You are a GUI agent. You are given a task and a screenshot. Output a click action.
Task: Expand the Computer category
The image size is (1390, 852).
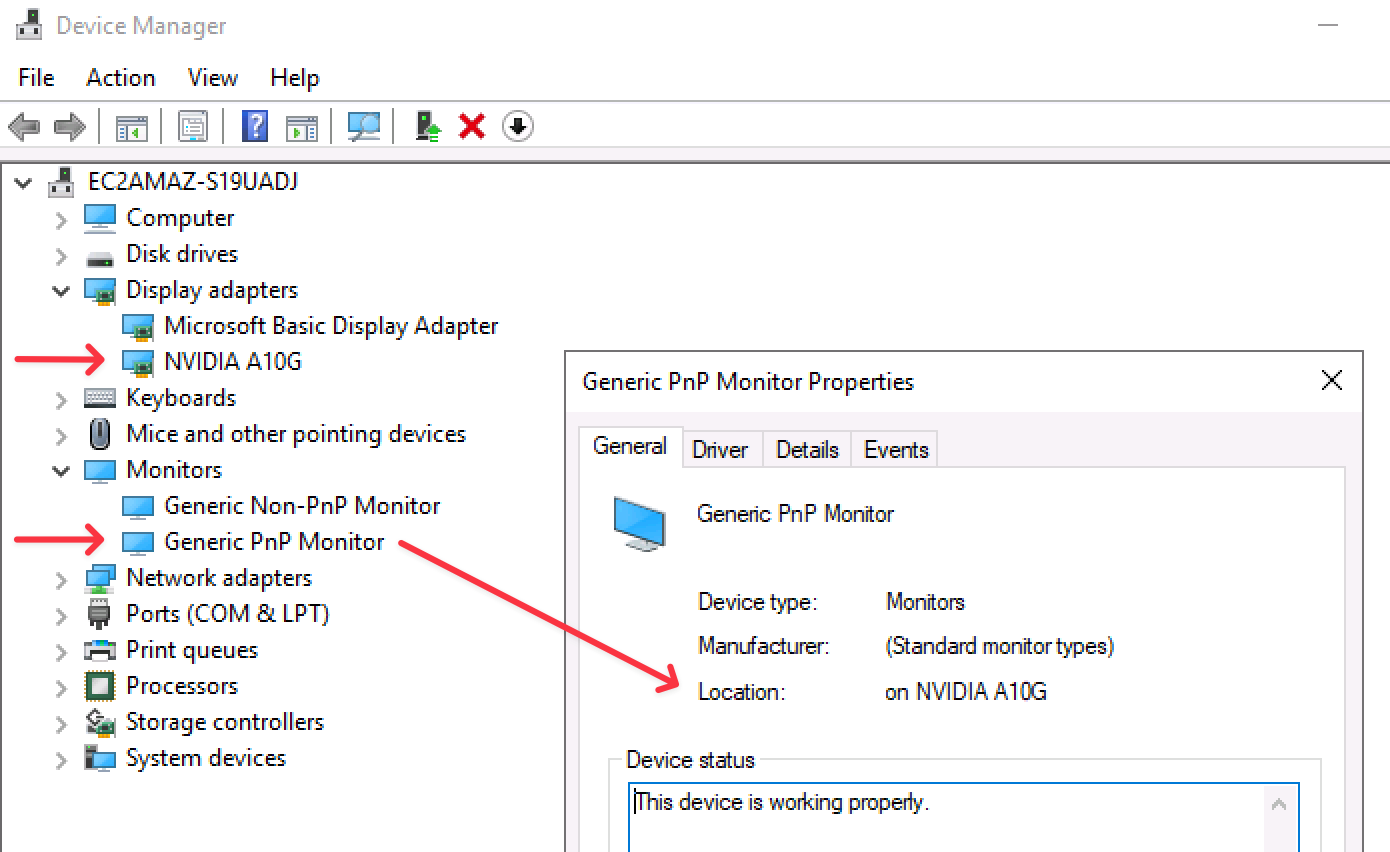click(x=62, y=219)
